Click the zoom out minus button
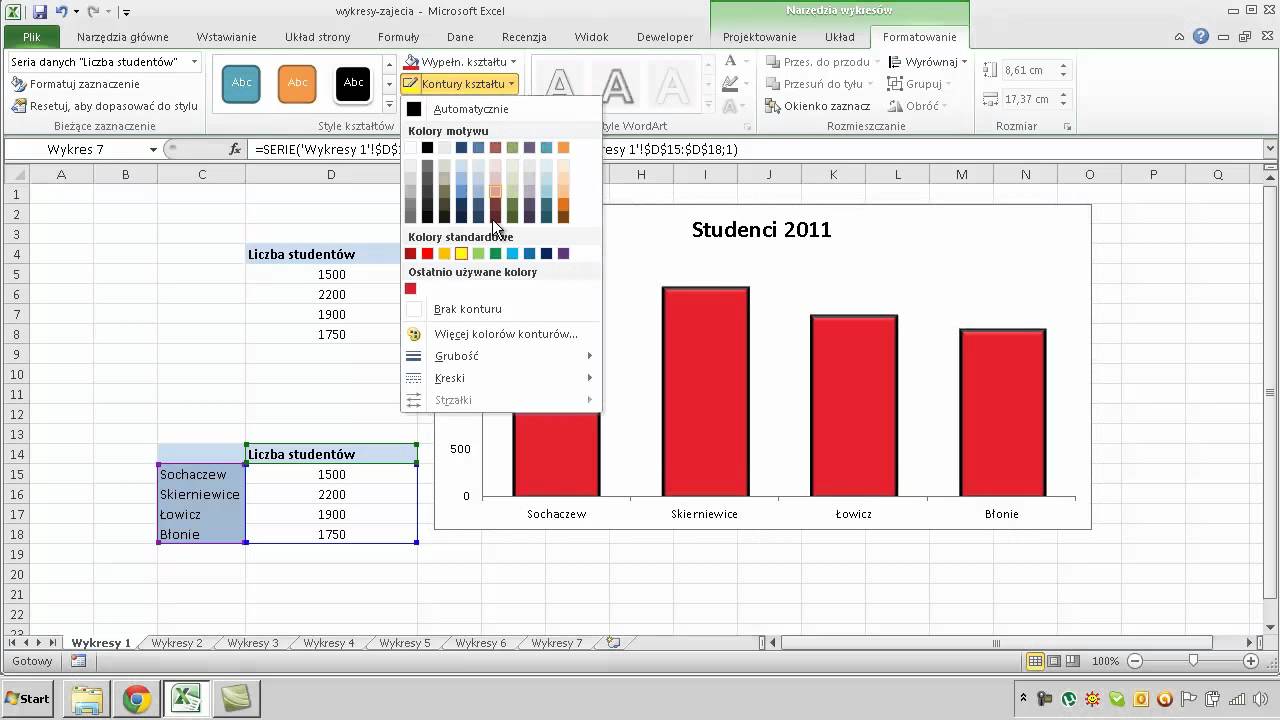 [1134, 661]
